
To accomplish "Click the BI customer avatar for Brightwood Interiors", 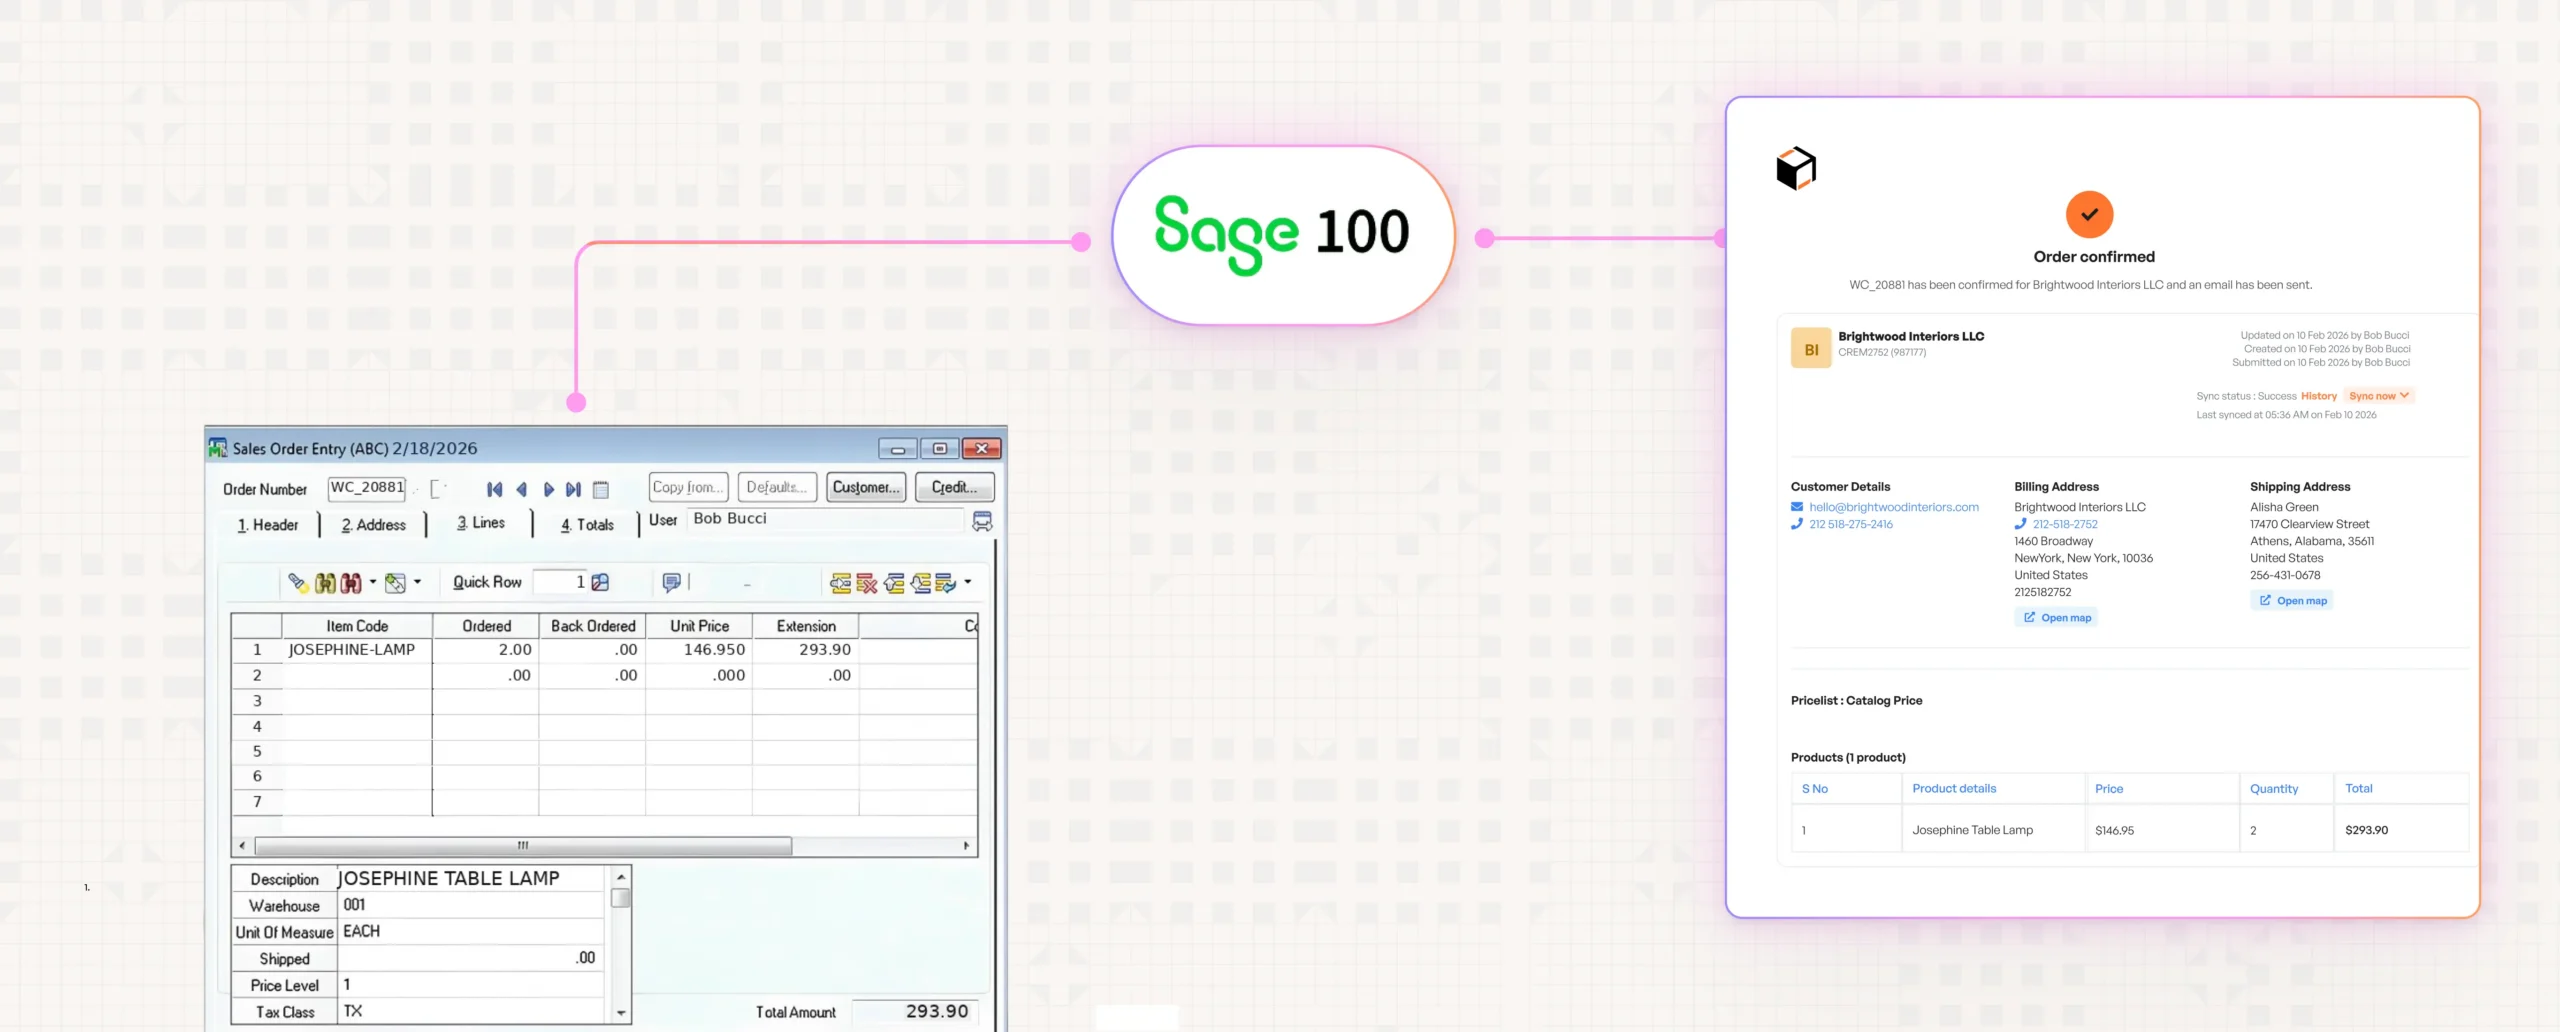I will pyautogui.click(x=1811, y=349).
